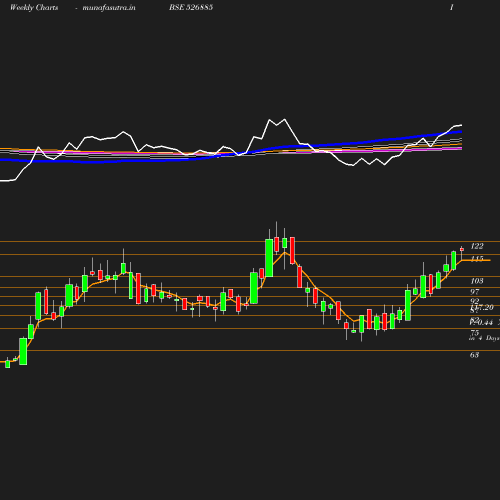500x500 pixels.
Task: Click the 122 price level label
Action: [x=477, y=246]
